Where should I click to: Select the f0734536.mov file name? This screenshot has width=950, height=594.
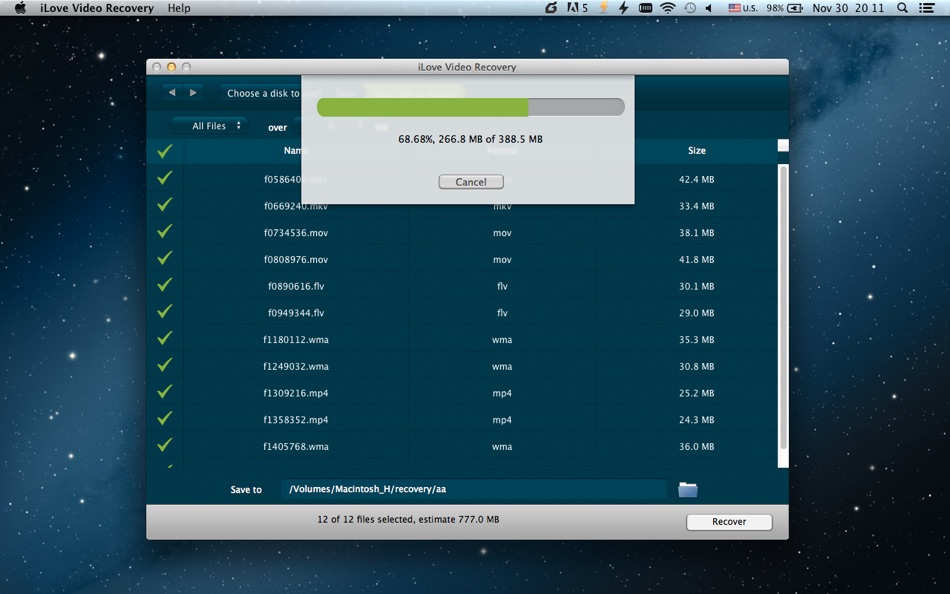click(x=296, y=233)
